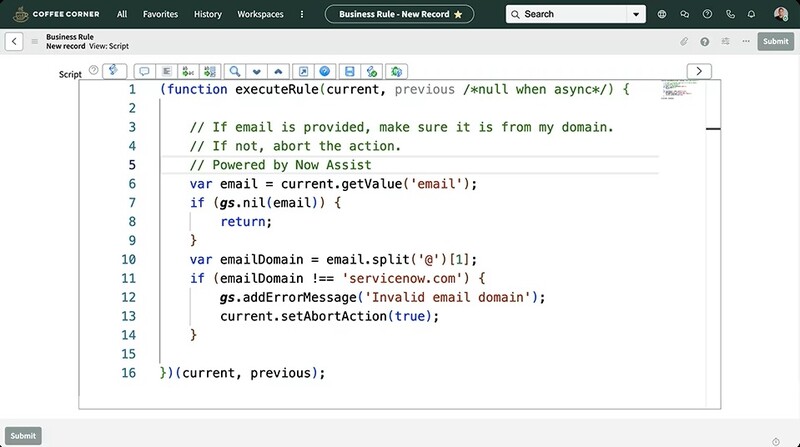Click the Now Assist script generation icon
Viewport: 800px width, 447px height.
[x=117, y=71]
